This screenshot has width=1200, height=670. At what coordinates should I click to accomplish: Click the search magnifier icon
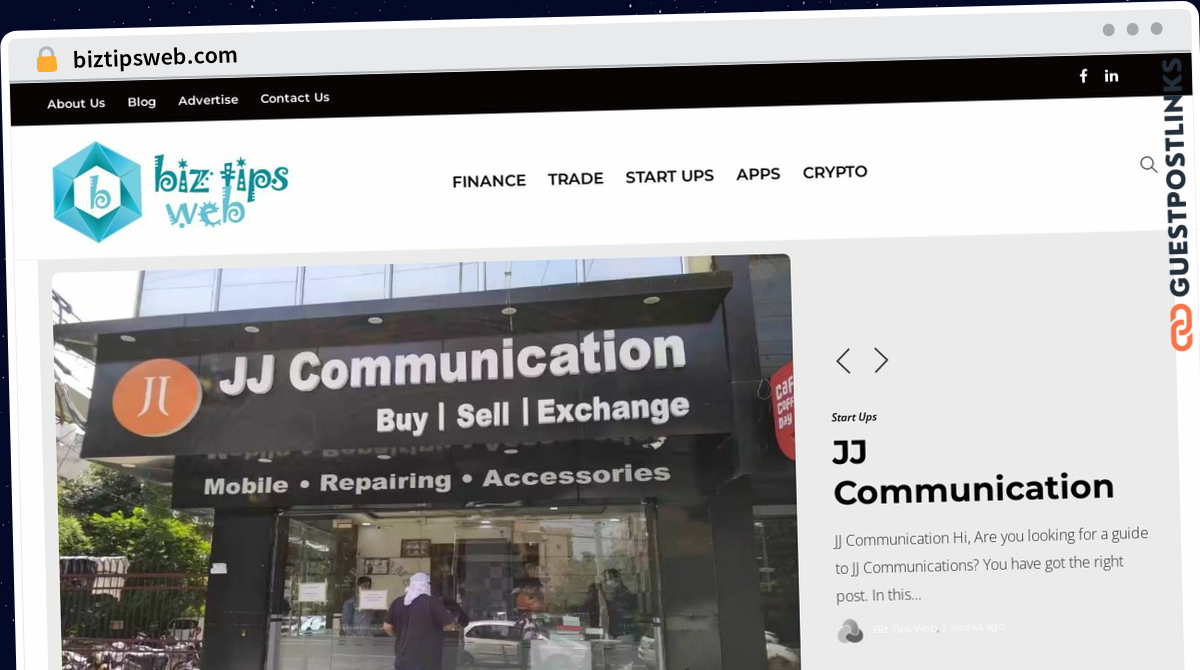(1149, 164)
